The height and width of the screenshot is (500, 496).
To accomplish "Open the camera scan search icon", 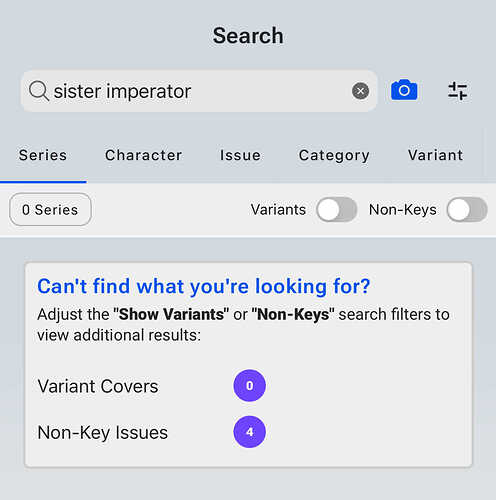I will 404,90.
